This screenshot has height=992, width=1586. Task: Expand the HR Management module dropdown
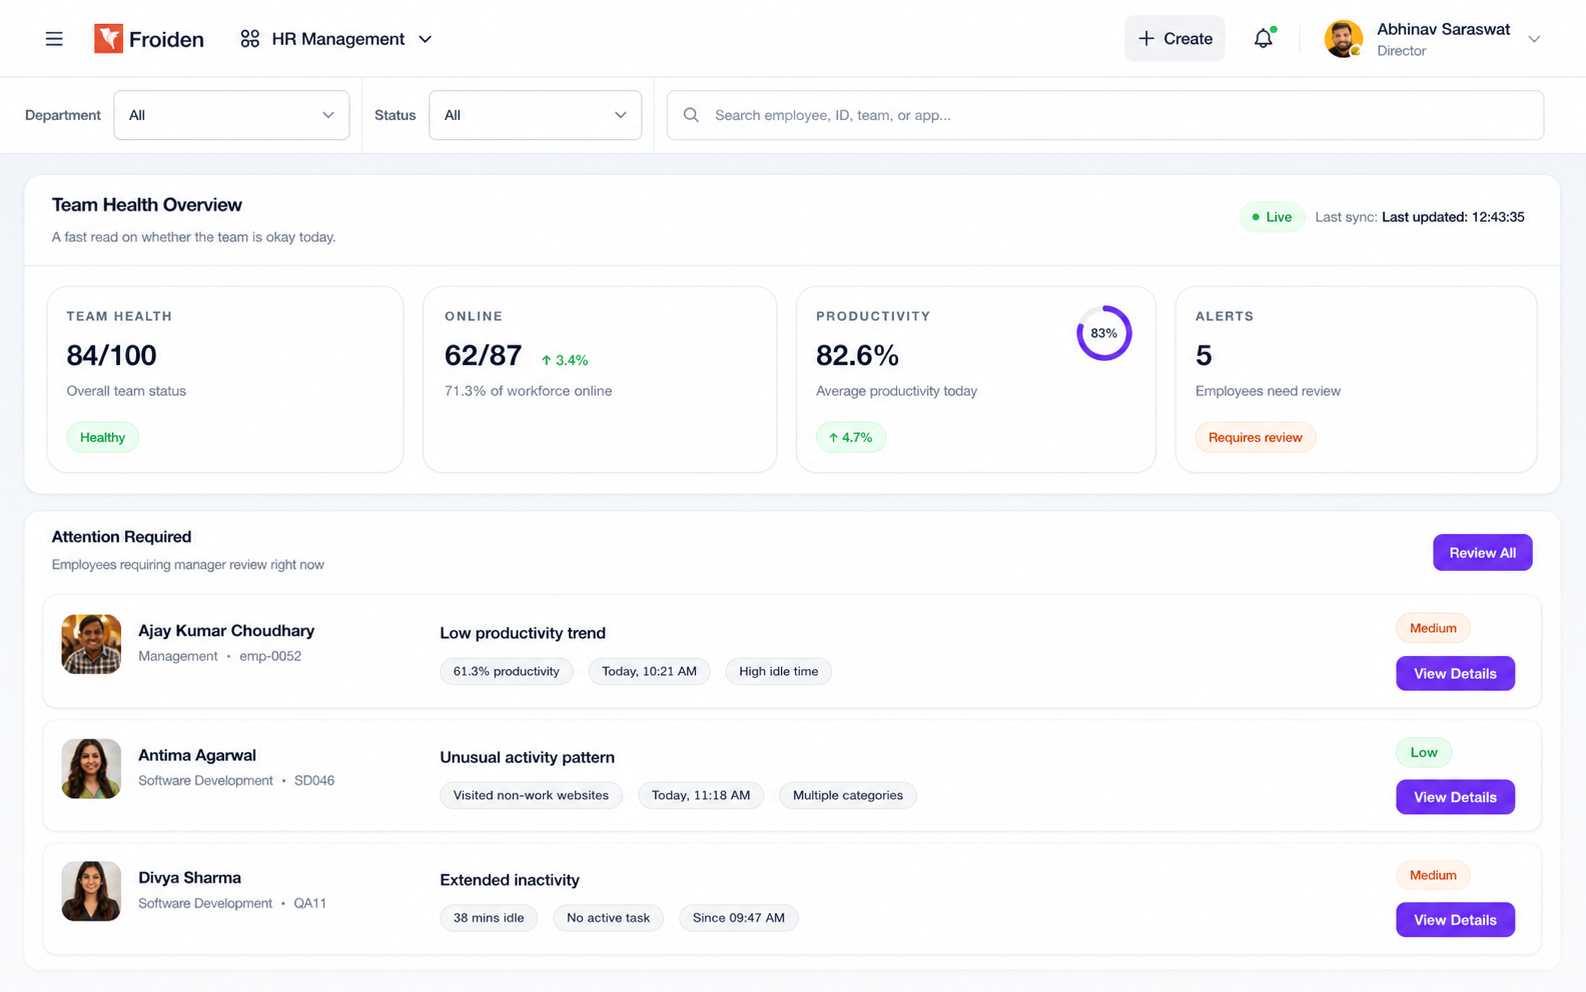click(x=425, y=39)
